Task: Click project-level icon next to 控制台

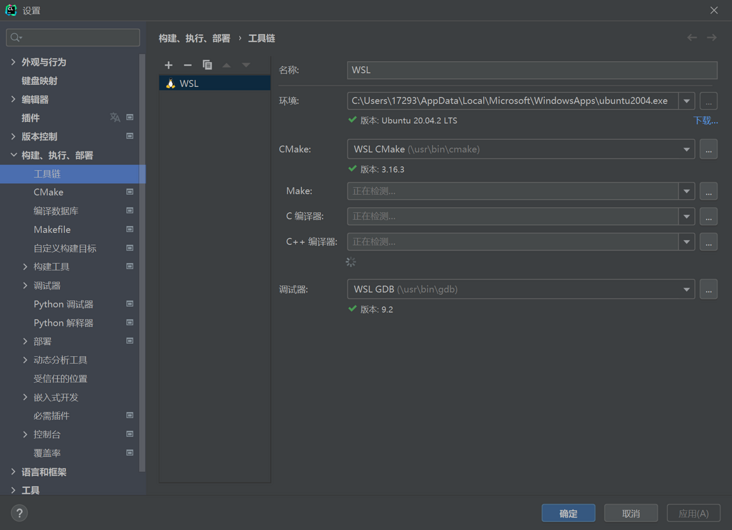Action: click(x=130, y=434)
